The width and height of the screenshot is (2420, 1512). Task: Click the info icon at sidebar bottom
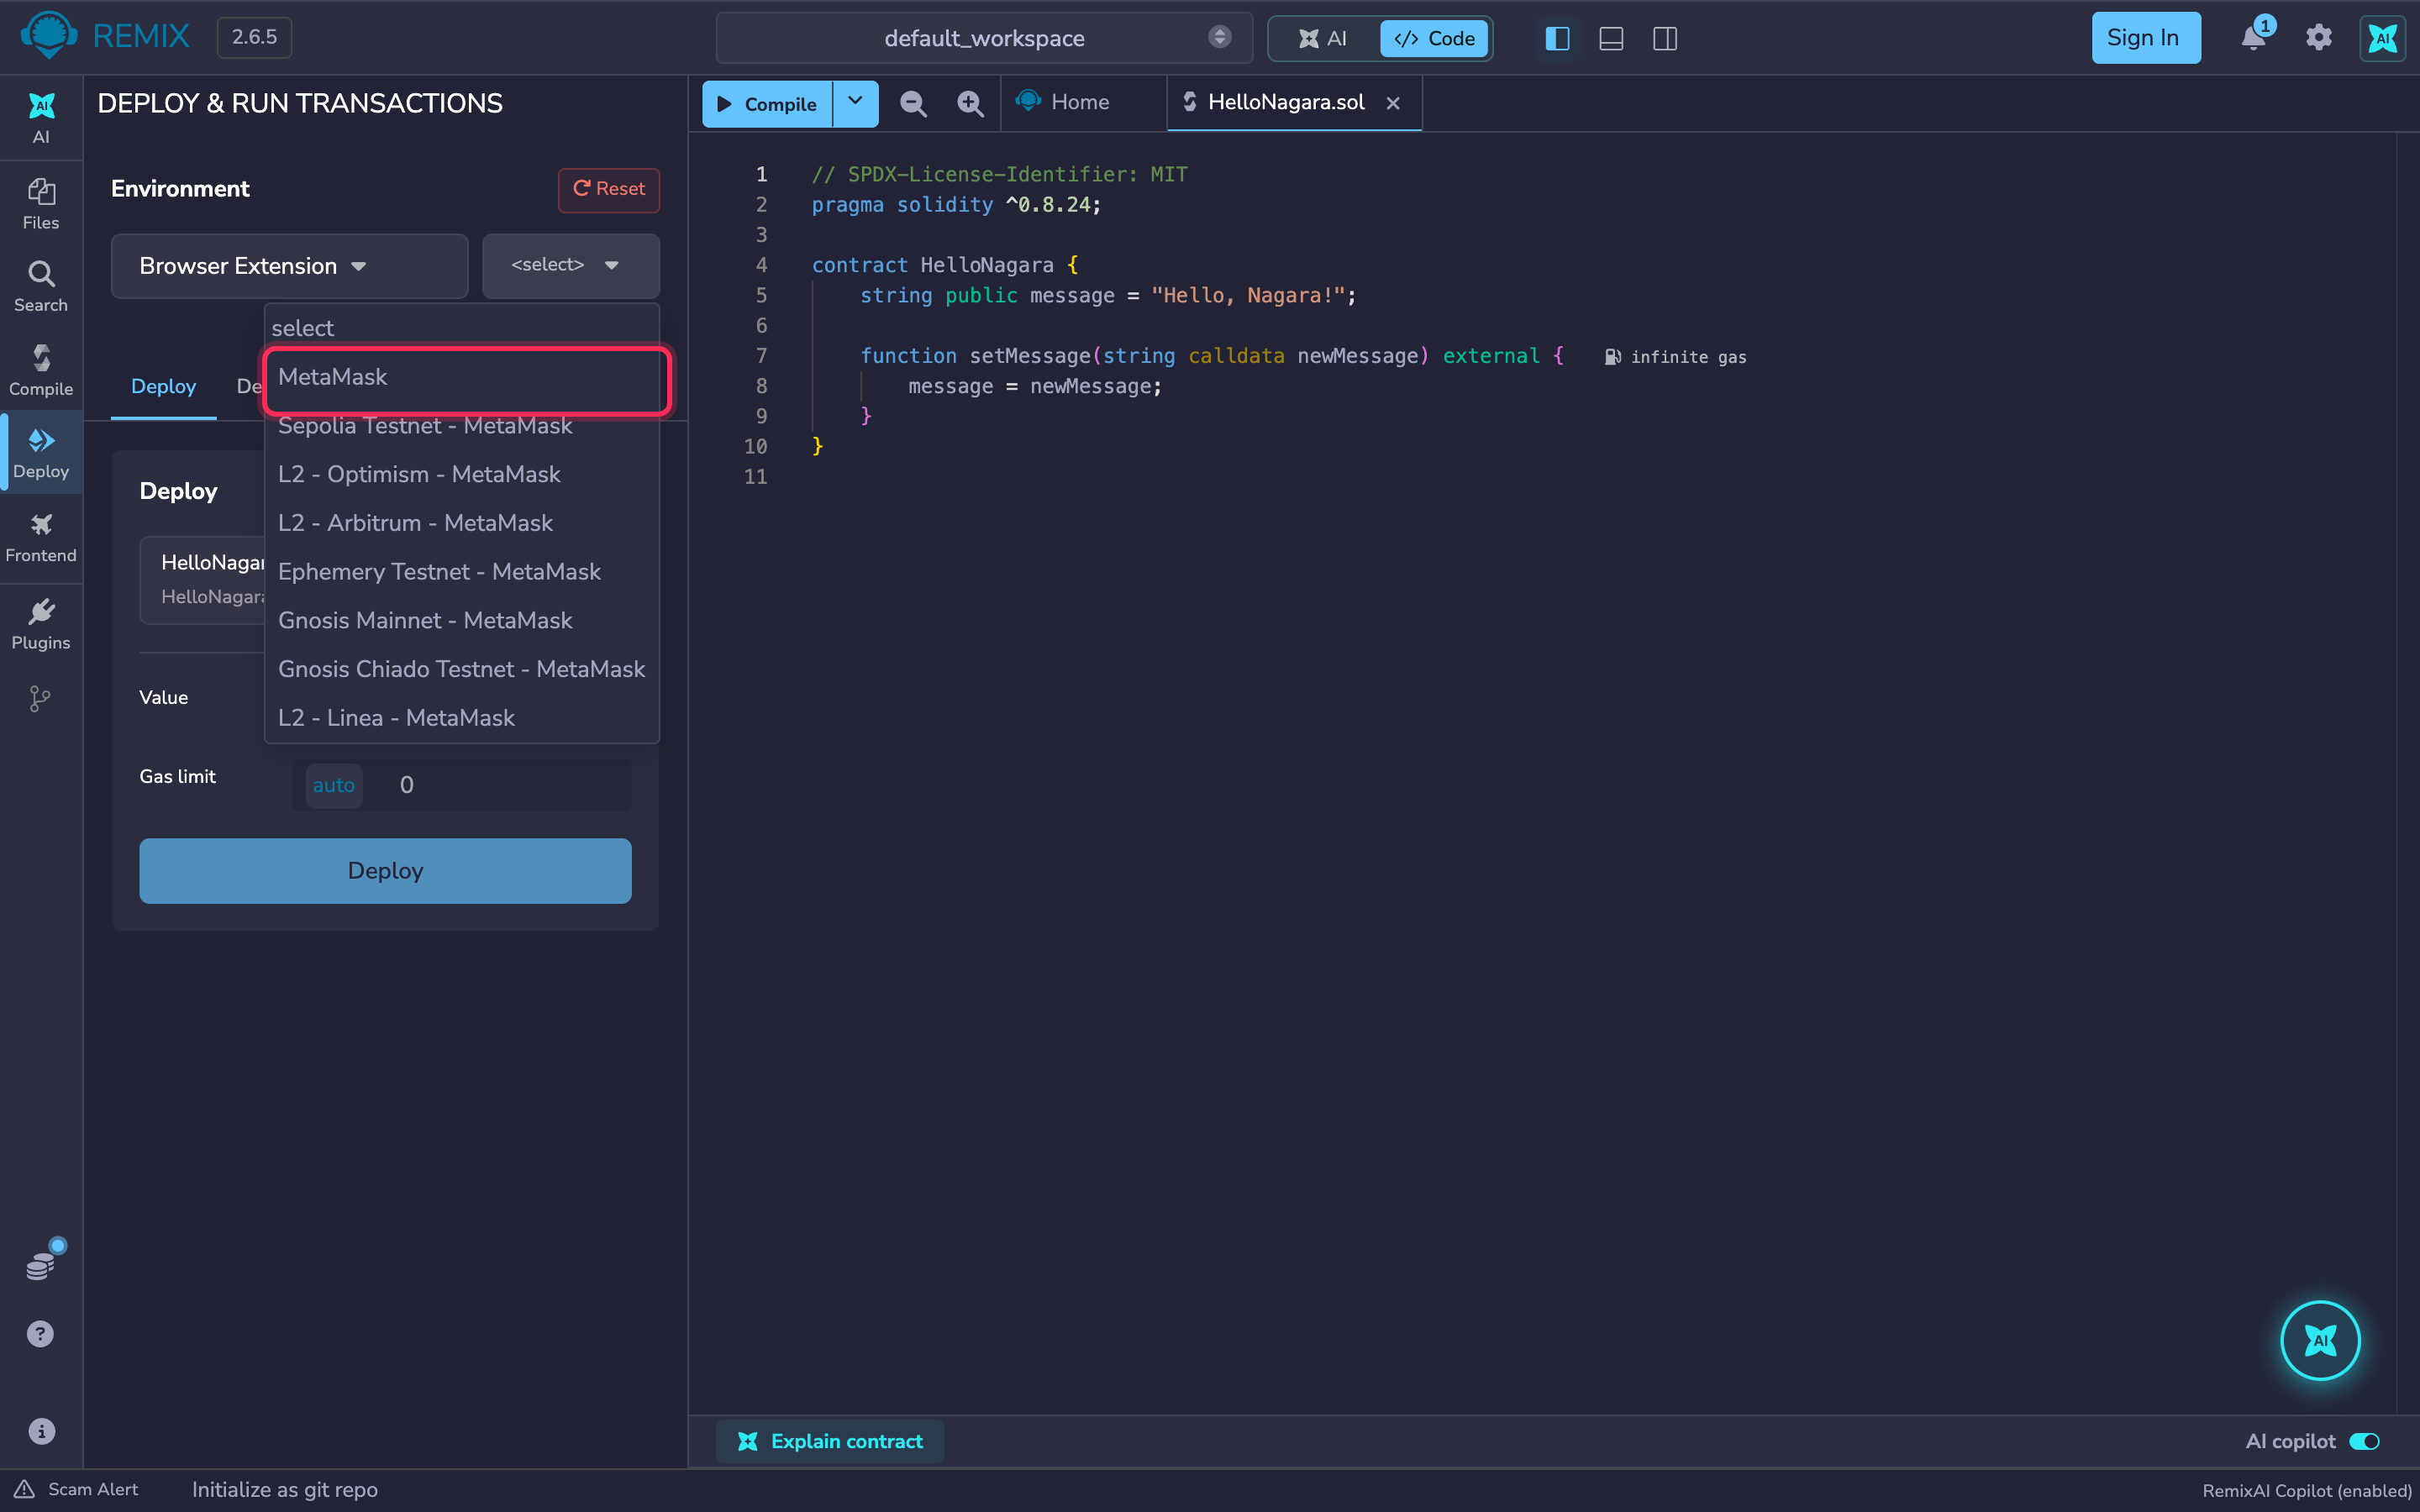(x=41, y=1431)
